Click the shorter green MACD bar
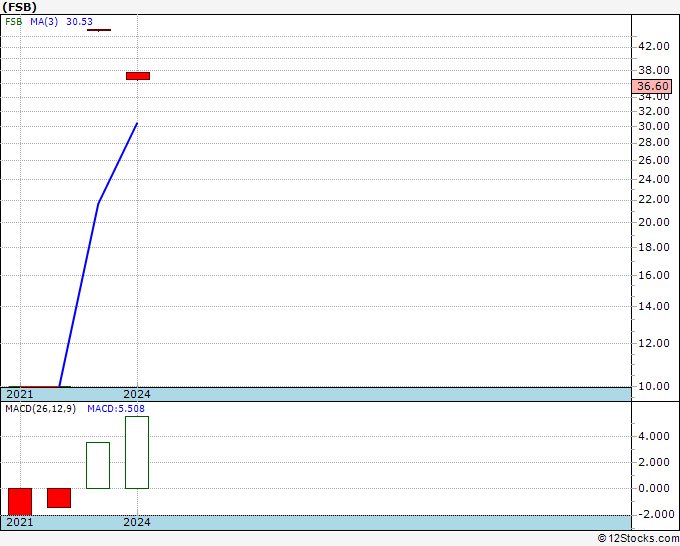The width and height of the screenshot is (680, 546). tap(98, 465)
